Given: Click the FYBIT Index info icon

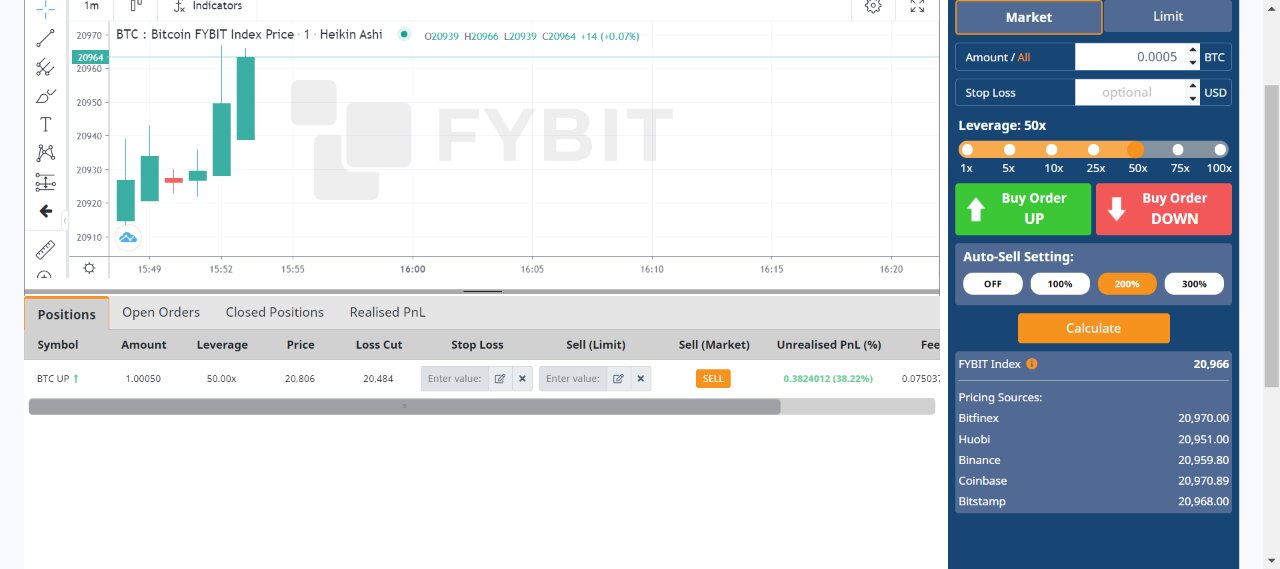Looking at the screenshot, I should (1032, 364).
